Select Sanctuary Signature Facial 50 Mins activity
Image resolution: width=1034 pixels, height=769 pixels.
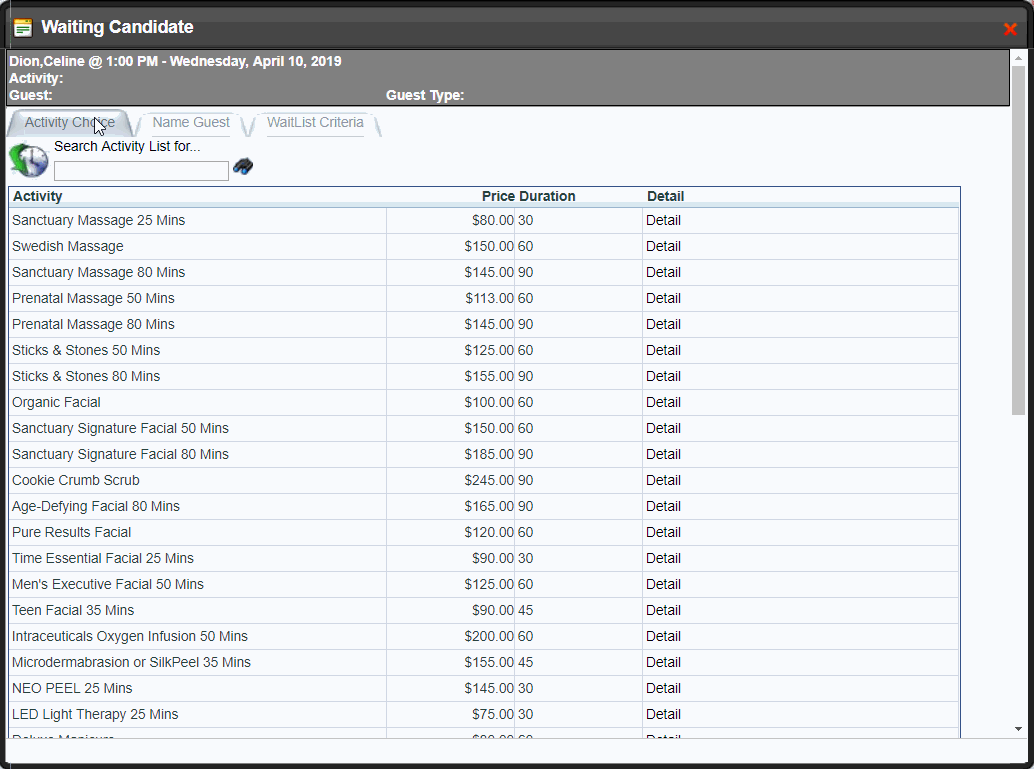click(x=120, y=428)
